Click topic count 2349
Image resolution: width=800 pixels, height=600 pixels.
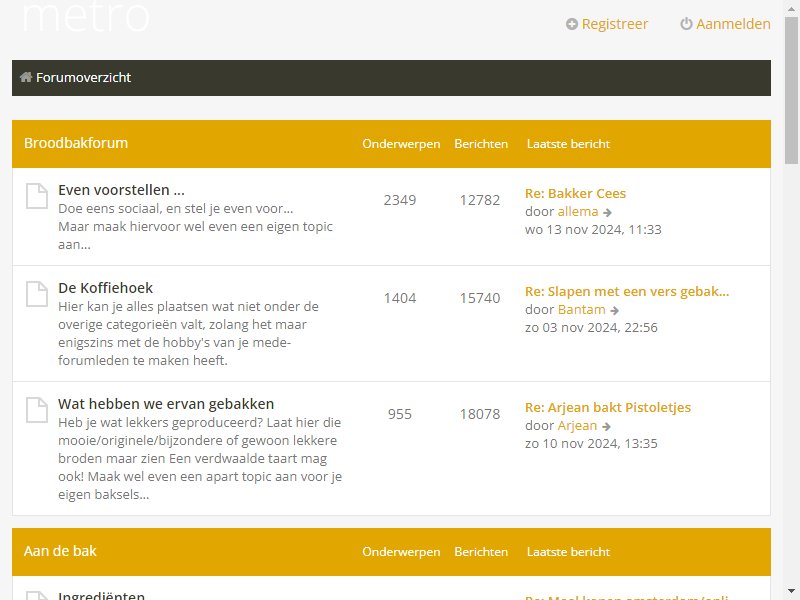coord(399,200)
